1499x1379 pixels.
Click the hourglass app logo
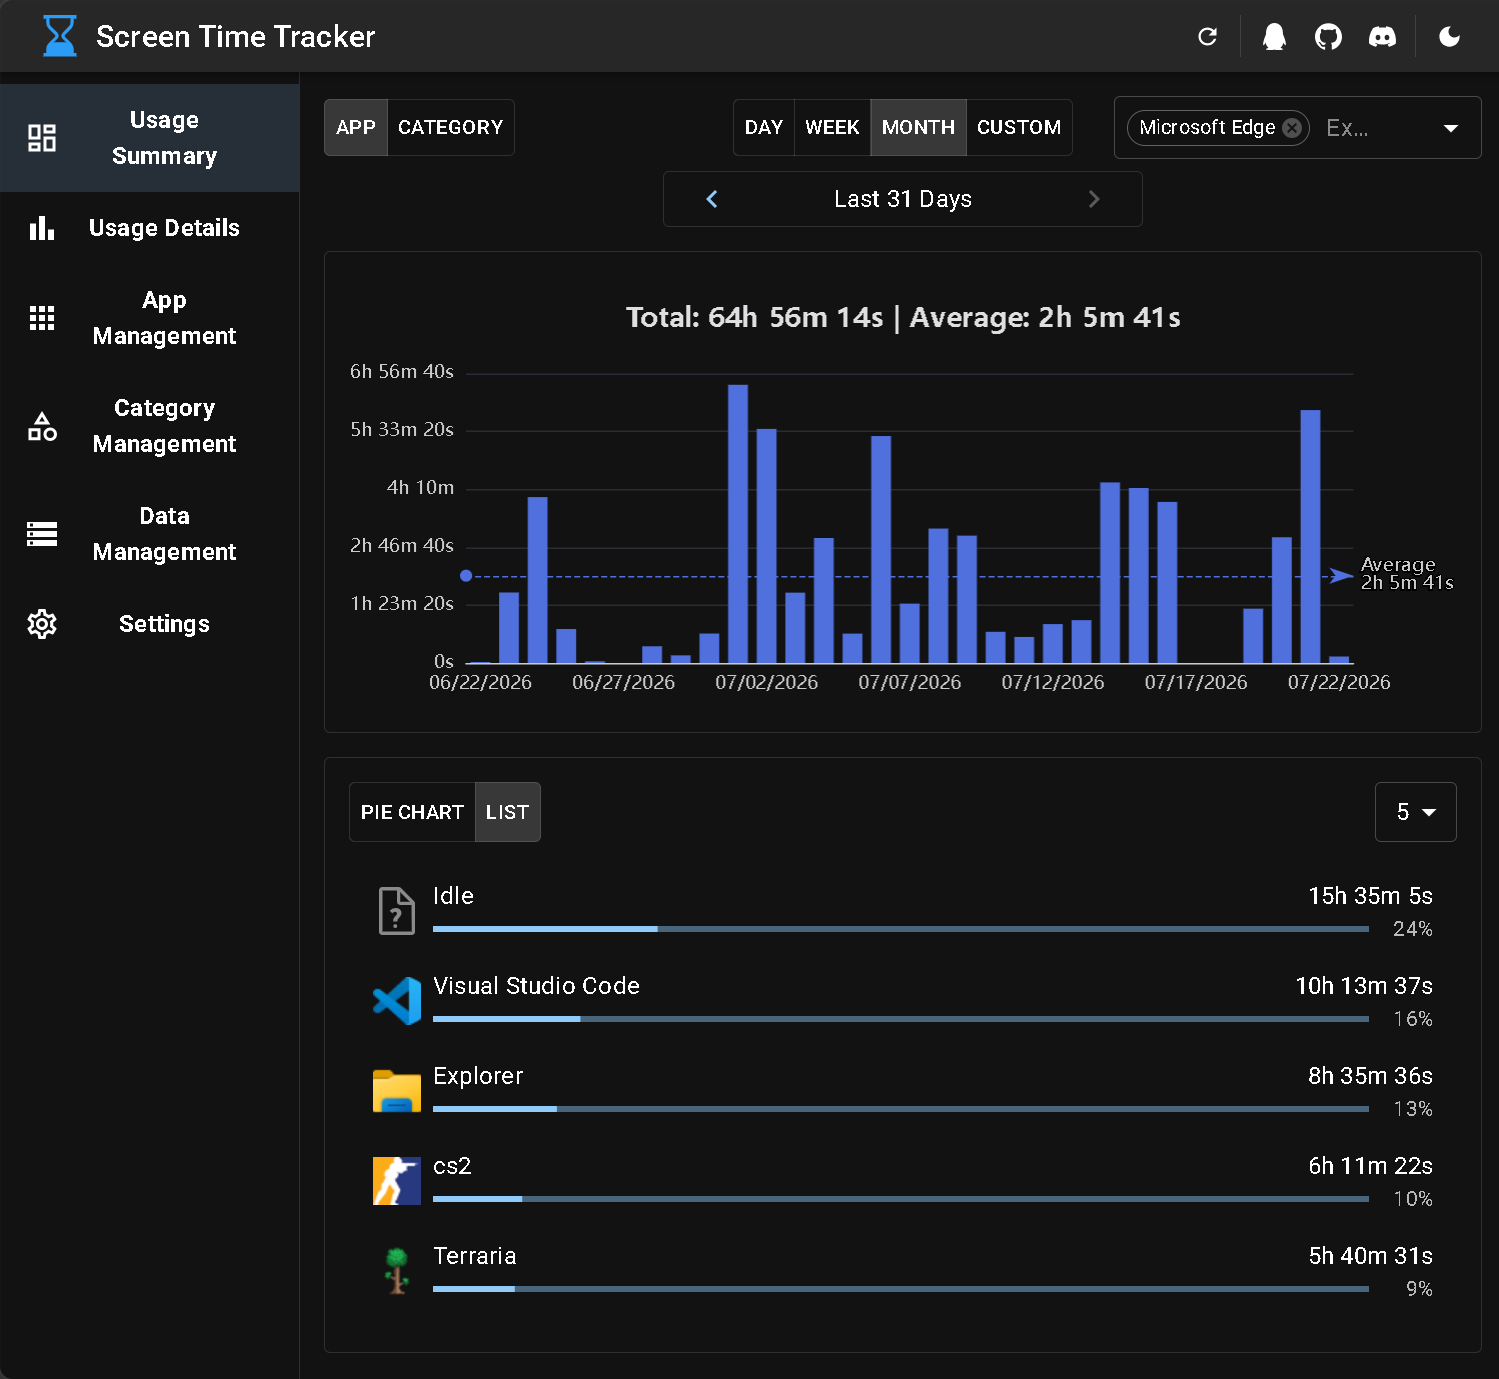pyautogui.click(x=60, y=36)
